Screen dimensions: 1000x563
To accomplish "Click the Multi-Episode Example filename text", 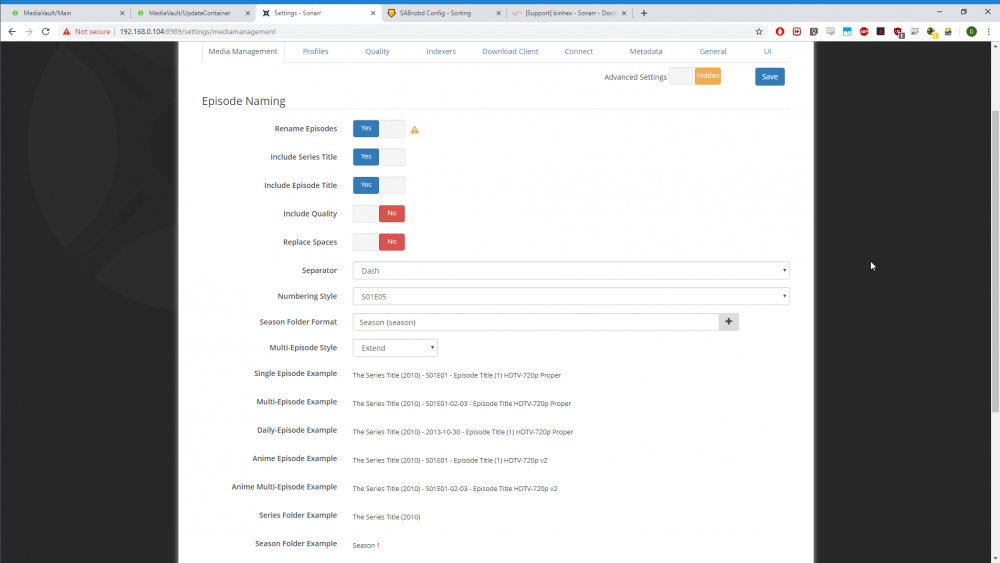I will [462, 404].
